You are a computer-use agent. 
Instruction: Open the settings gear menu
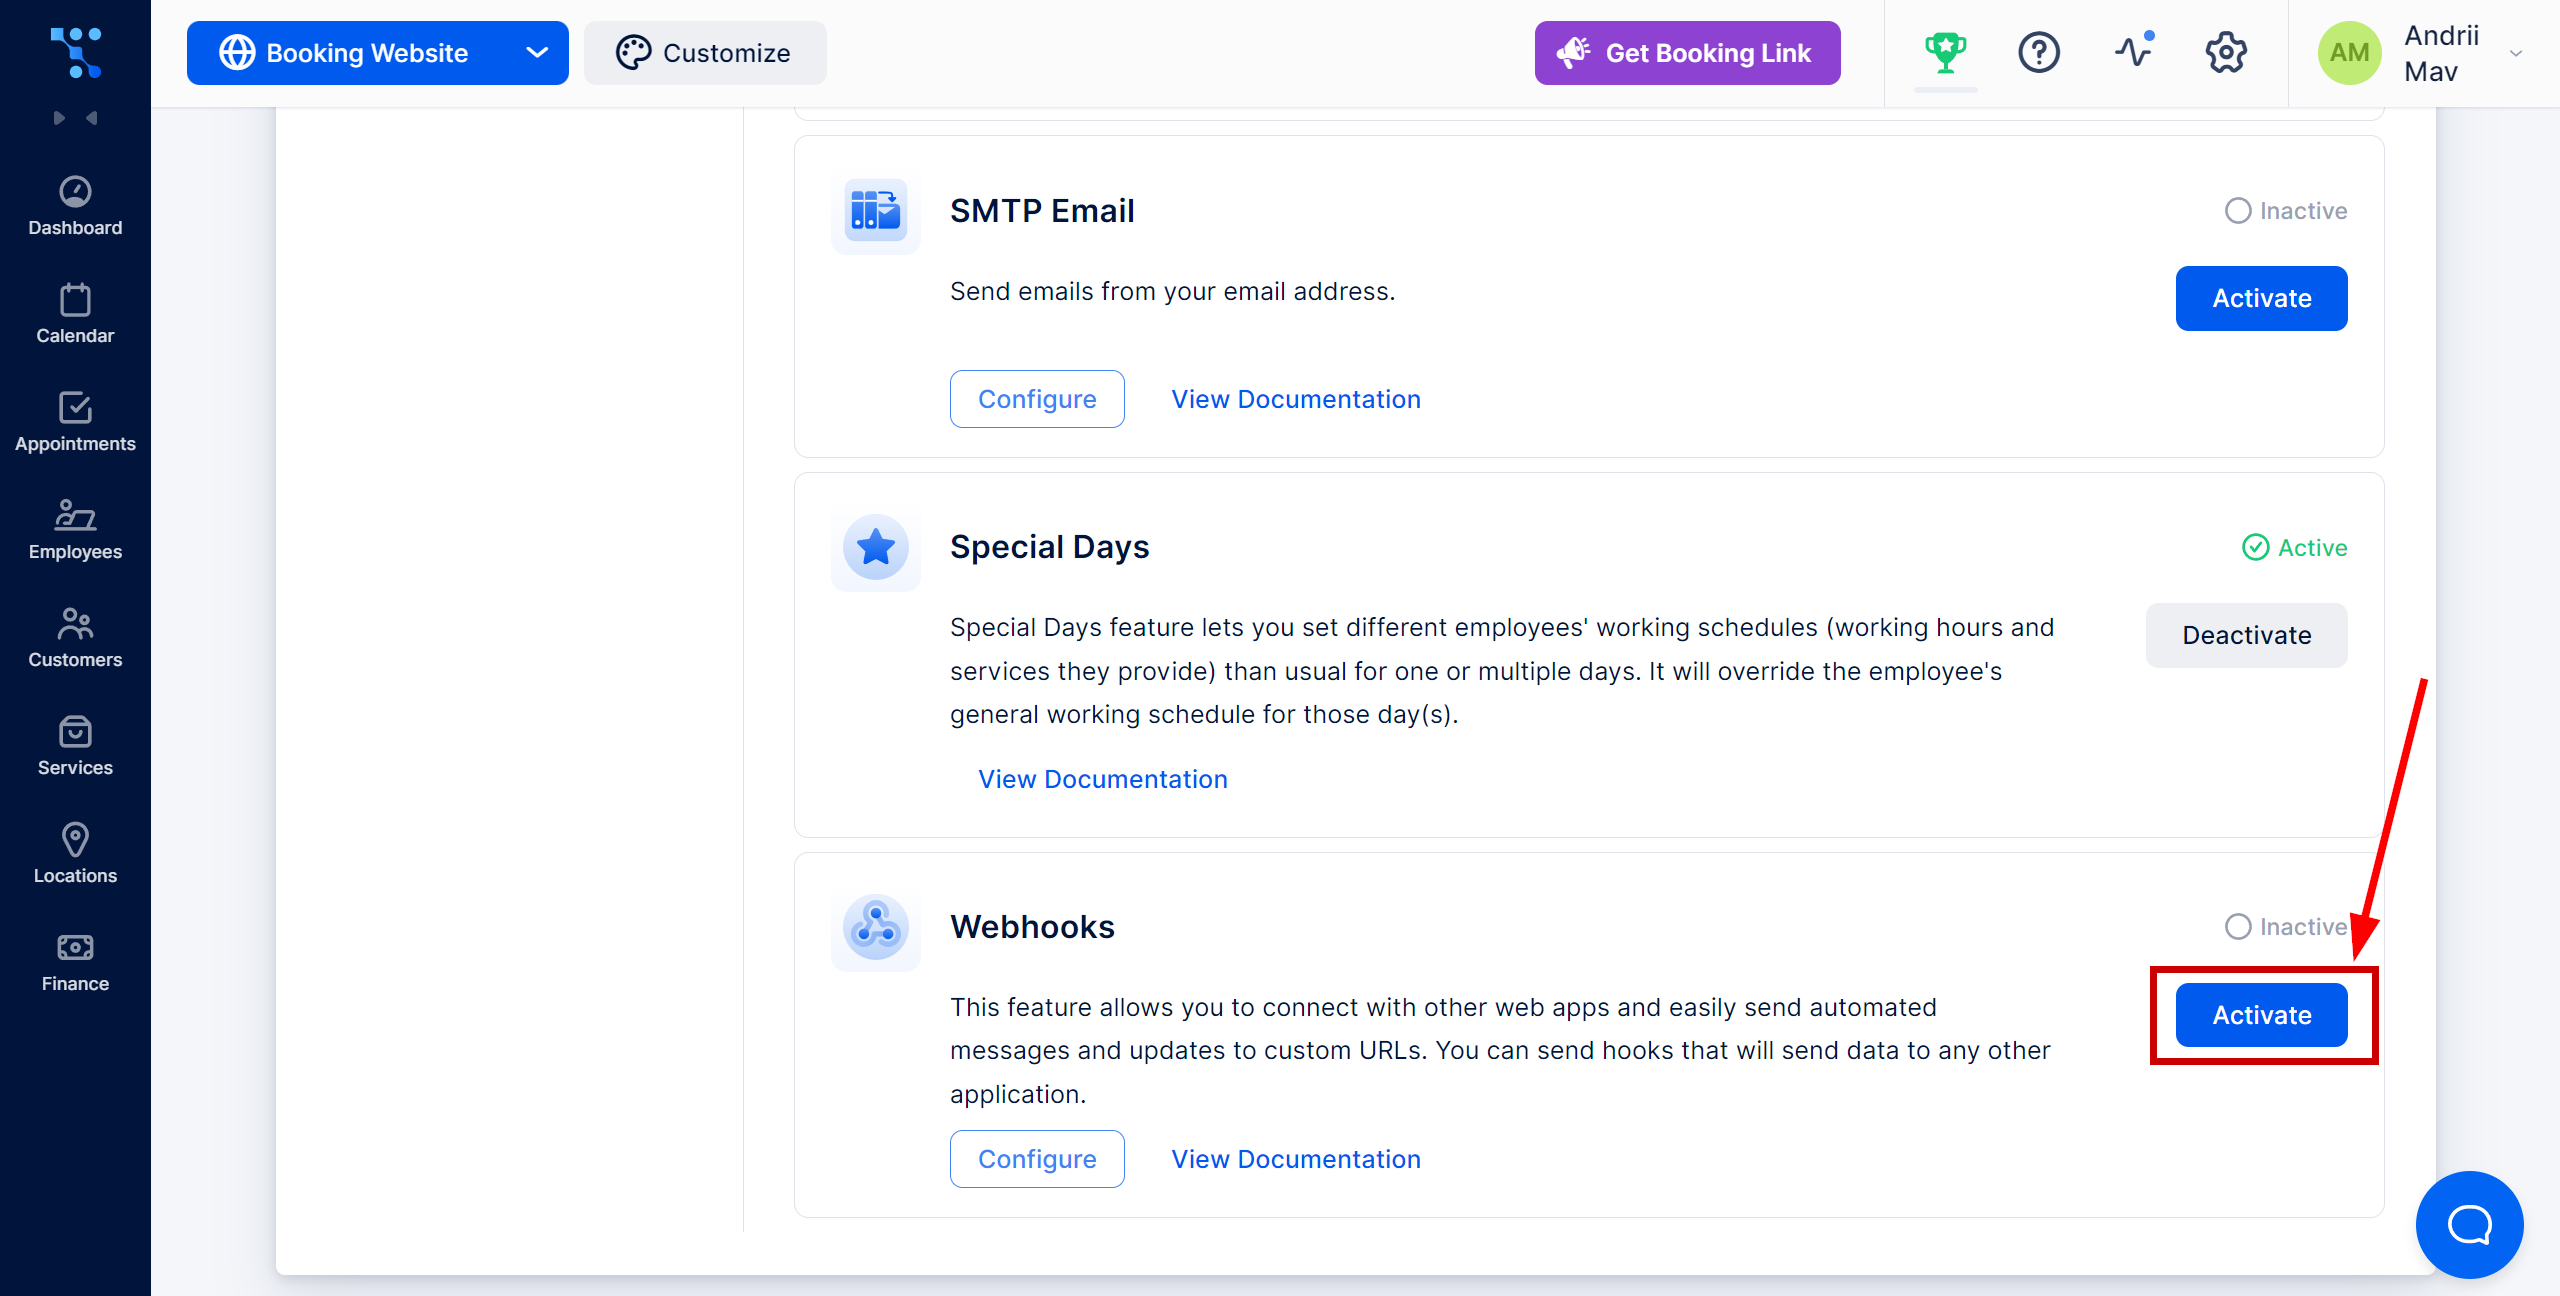pyautogui.click(x=2229, y=53)
